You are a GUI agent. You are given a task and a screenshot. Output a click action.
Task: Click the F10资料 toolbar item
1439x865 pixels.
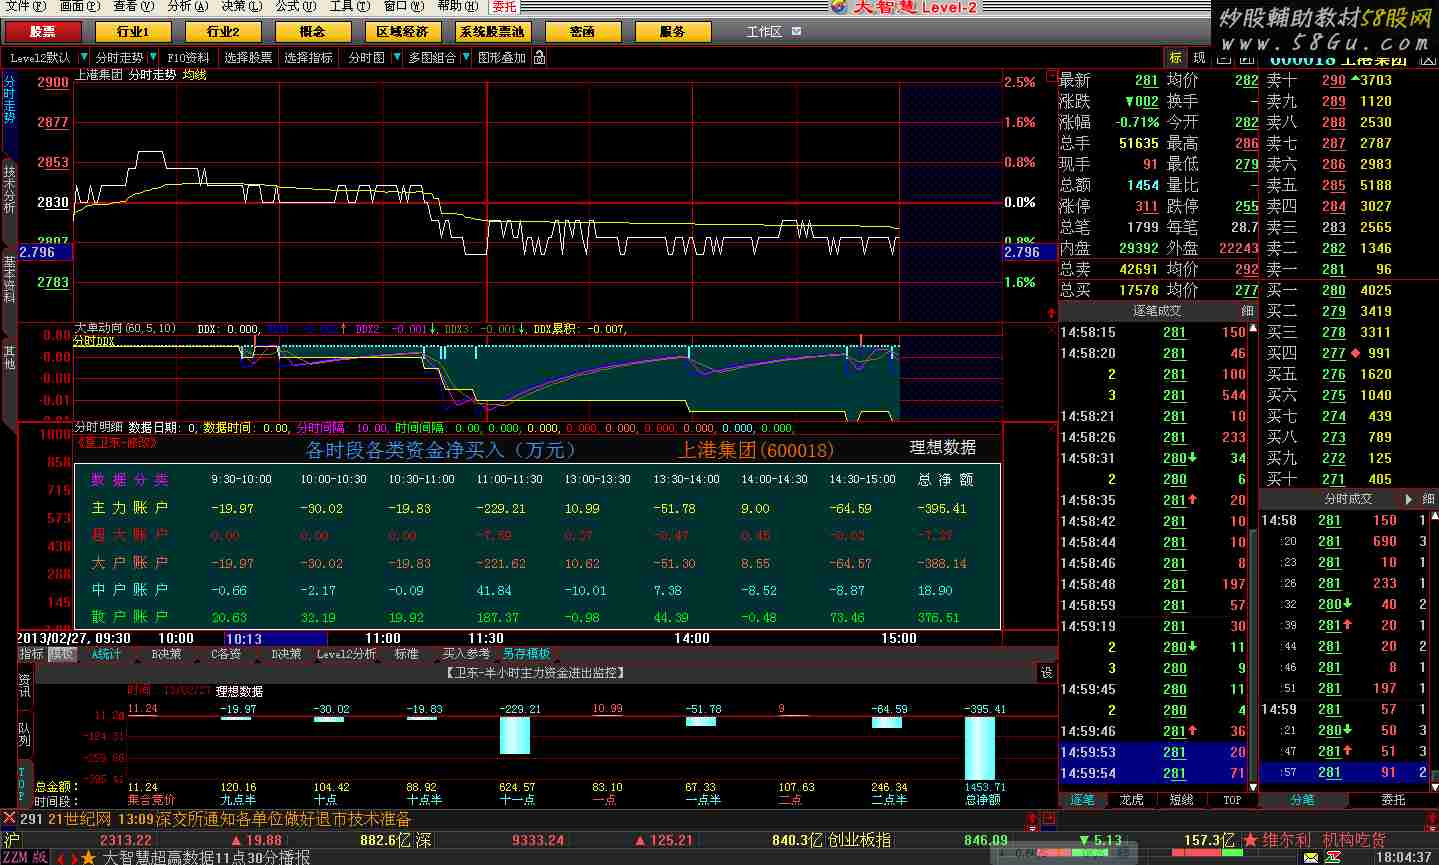click(188, 58)
